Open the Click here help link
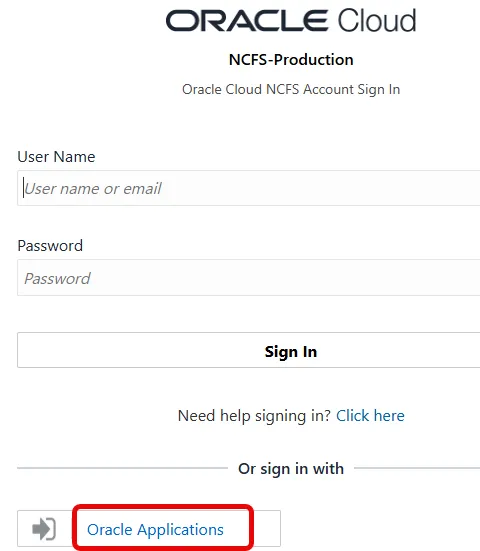Viewport: 480px width, 551px height. coord(370,416)
